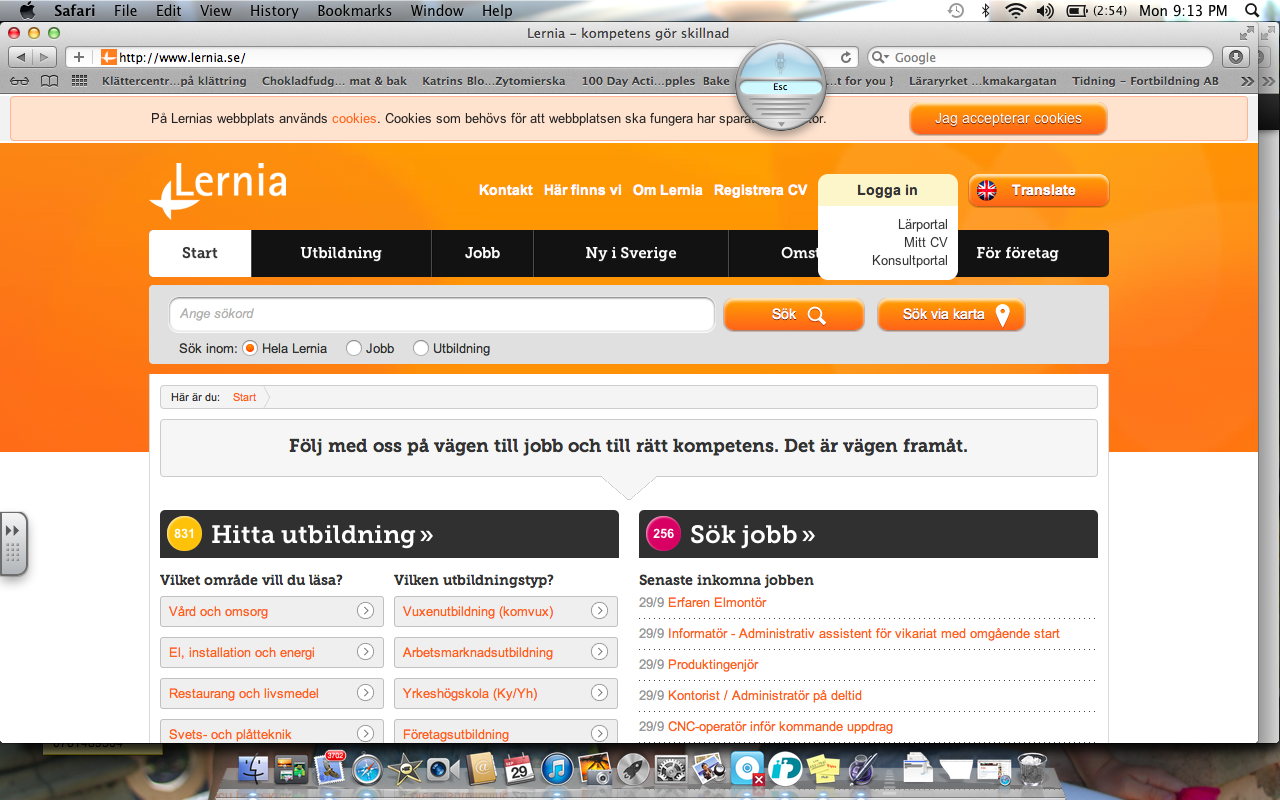Screen dimensions: 1280x800
Task: Click the UK flag on the Translate button
Action: coord(987,190)
